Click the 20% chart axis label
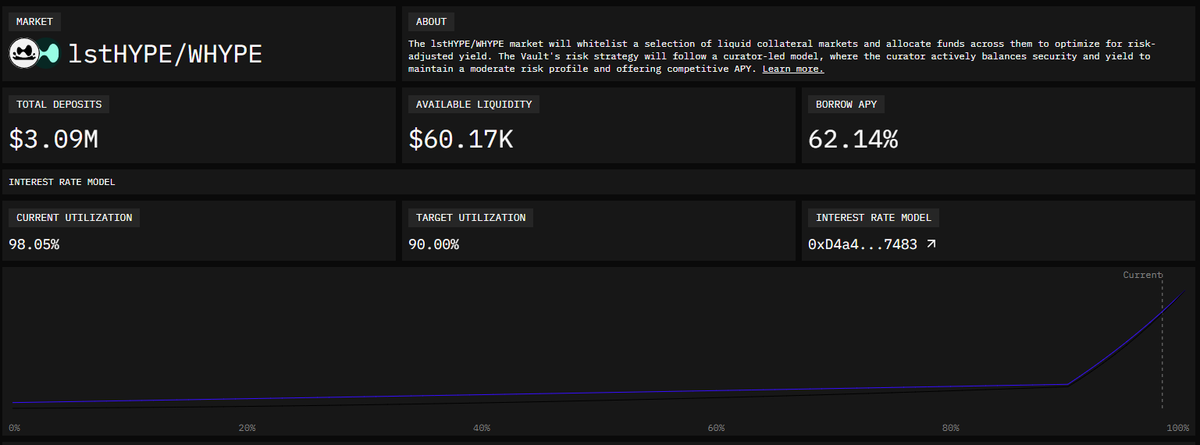Image resolution: width=1200 pixels, height=445 pixels. 247,428
